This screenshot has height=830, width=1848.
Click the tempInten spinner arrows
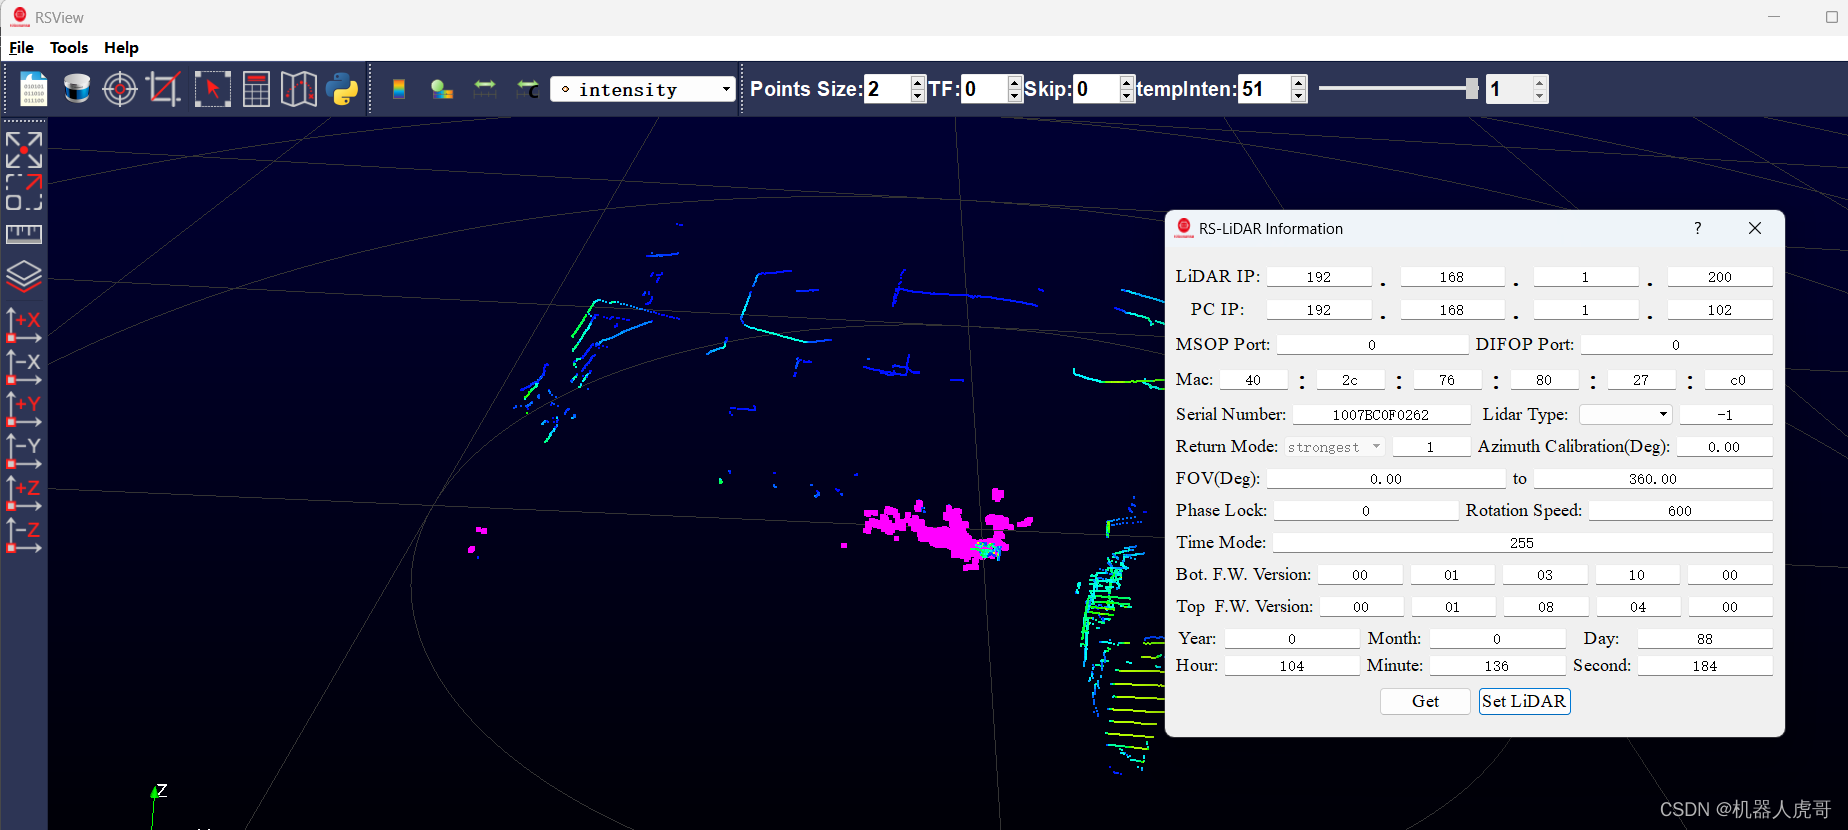(1298, 89)
